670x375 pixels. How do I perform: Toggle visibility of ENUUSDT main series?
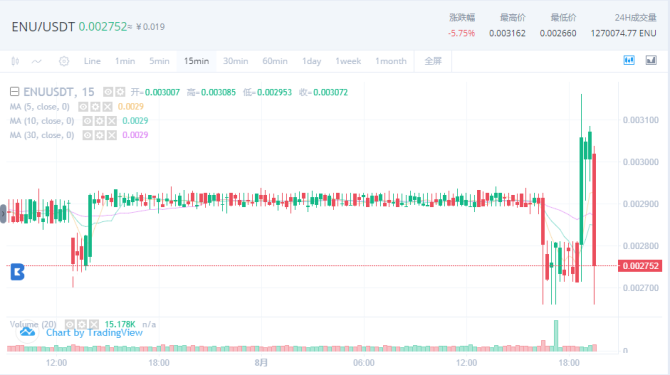[108, 92]
